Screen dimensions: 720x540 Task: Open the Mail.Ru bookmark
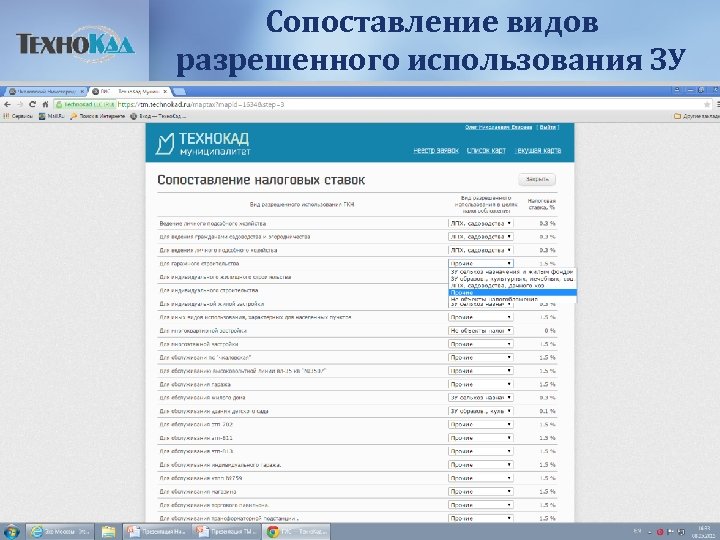coord(51,116)
